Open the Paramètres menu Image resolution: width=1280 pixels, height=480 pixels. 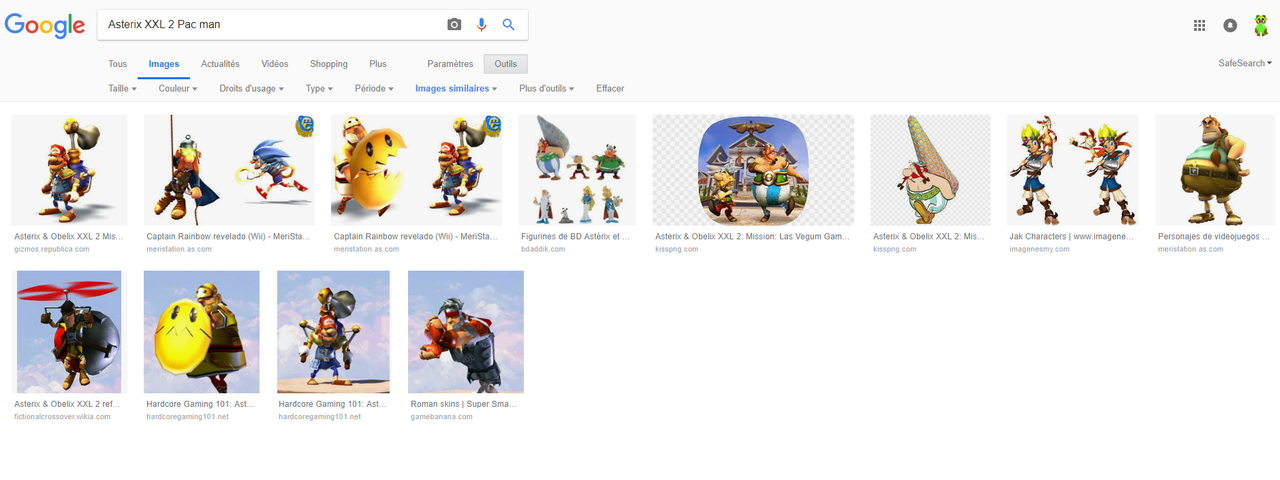[x=450, y=64]
